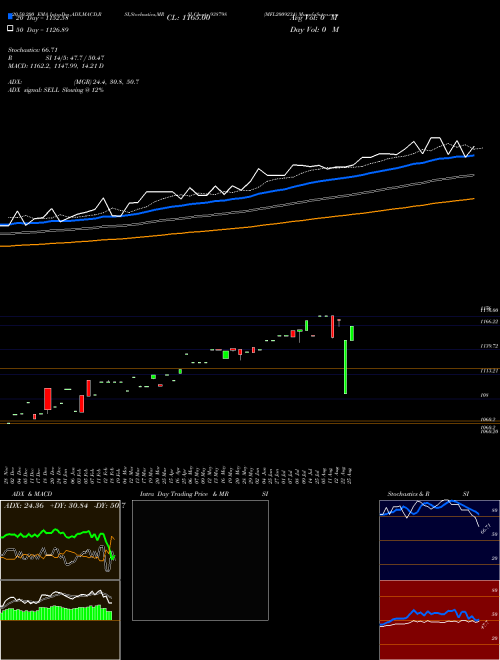The image size is (500, 660).
Task: Select the RSI 14/5: 47.7/50.47 reading
Action: click(56, 58)
